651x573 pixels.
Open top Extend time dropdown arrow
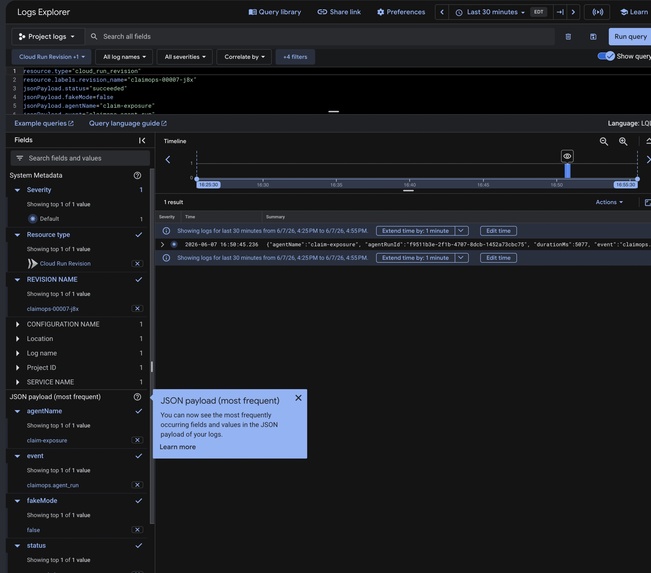click(461, 231)
